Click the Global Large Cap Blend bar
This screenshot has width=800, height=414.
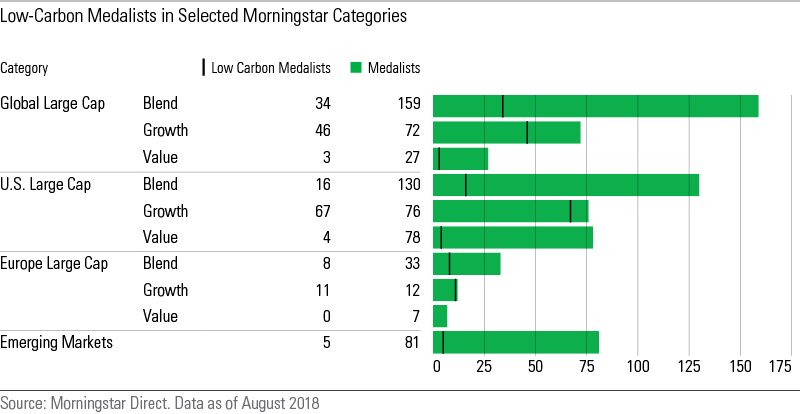pos(595,105)
